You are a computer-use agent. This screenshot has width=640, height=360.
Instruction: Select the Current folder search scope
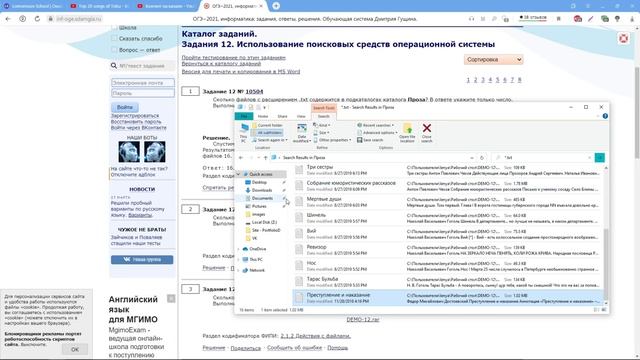267,125
